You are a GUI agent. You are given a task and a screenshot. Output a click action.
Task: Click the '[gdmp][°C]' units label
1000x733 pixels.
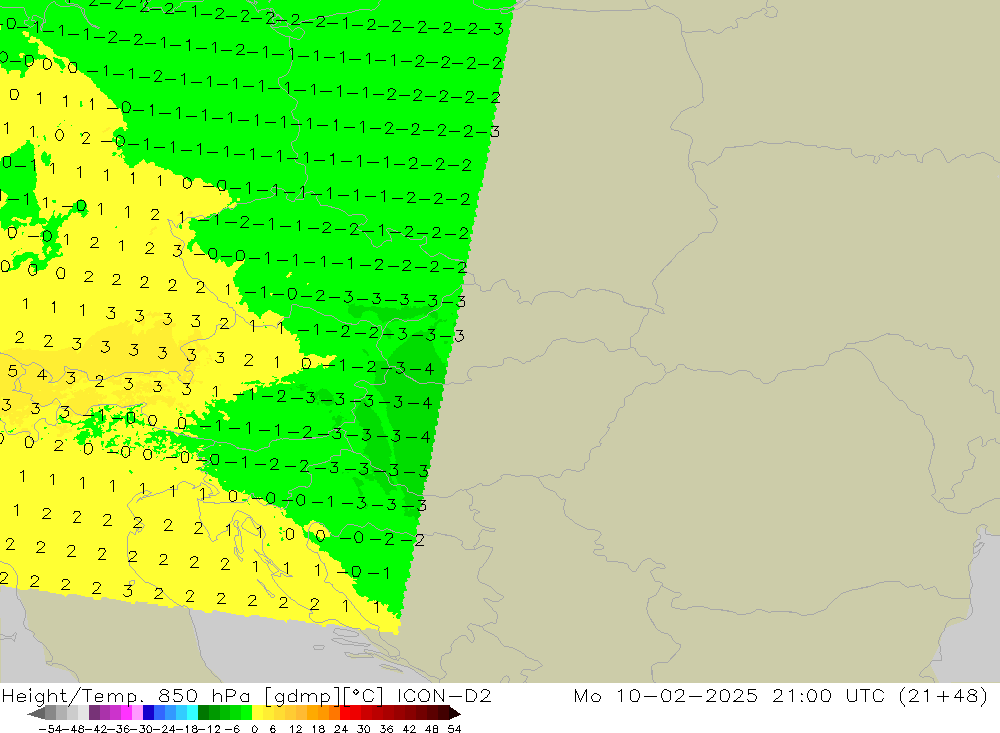(324, 696)
